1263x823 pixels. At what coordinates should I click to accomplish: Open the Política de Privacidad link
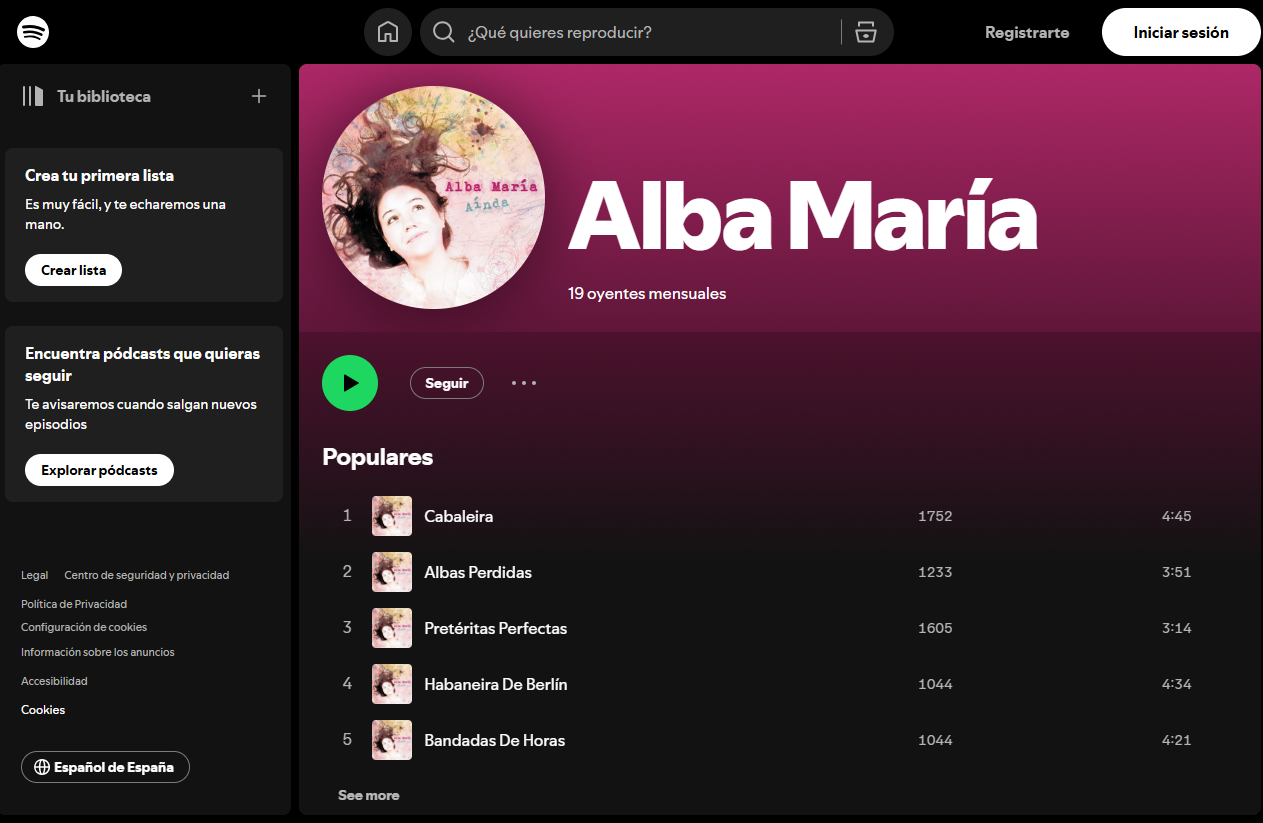[74, 604]
